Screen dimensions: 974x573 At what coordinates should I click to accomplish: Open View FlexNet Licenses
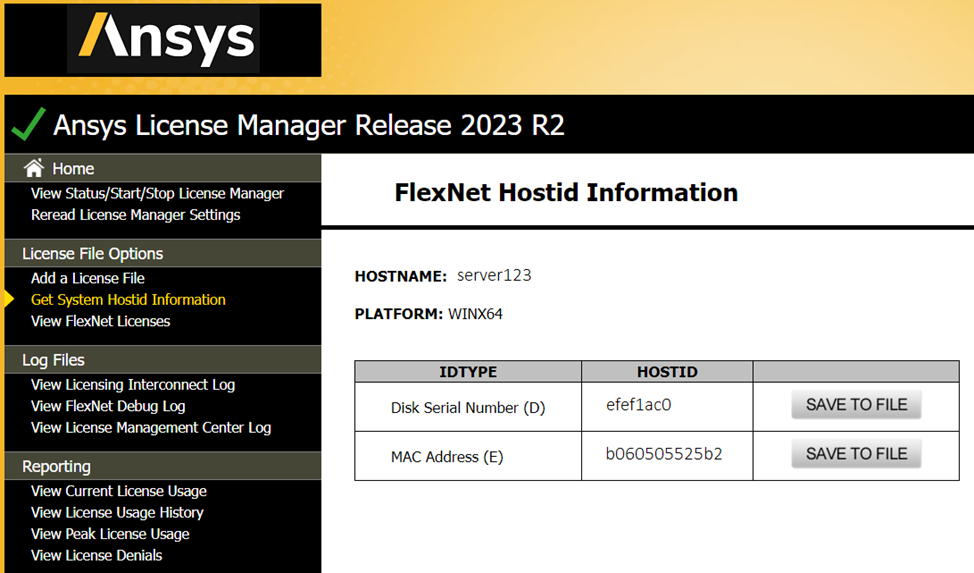coord(100,321)
